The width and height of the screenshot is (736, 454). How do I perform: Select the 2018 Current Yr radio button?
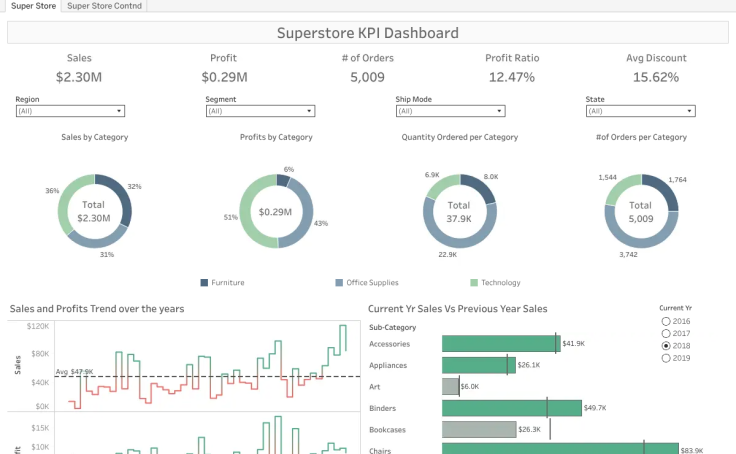tap(666, 346)
